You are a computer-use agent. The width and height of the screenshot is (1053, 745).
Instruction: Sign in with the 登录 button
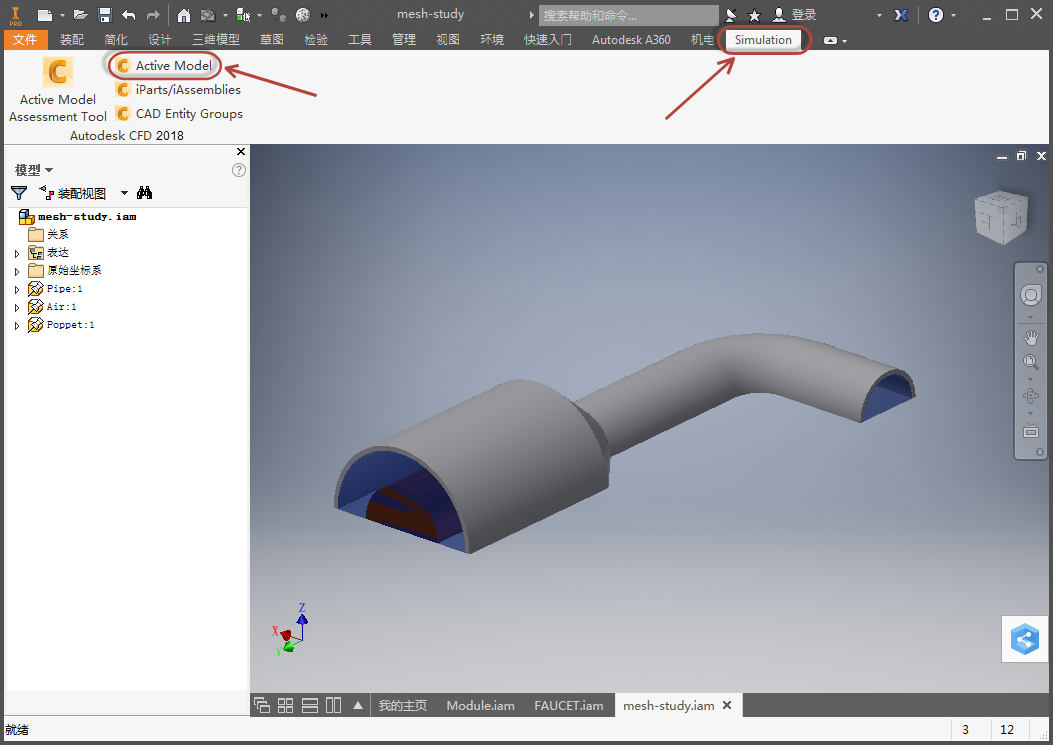tap(794, 15)
